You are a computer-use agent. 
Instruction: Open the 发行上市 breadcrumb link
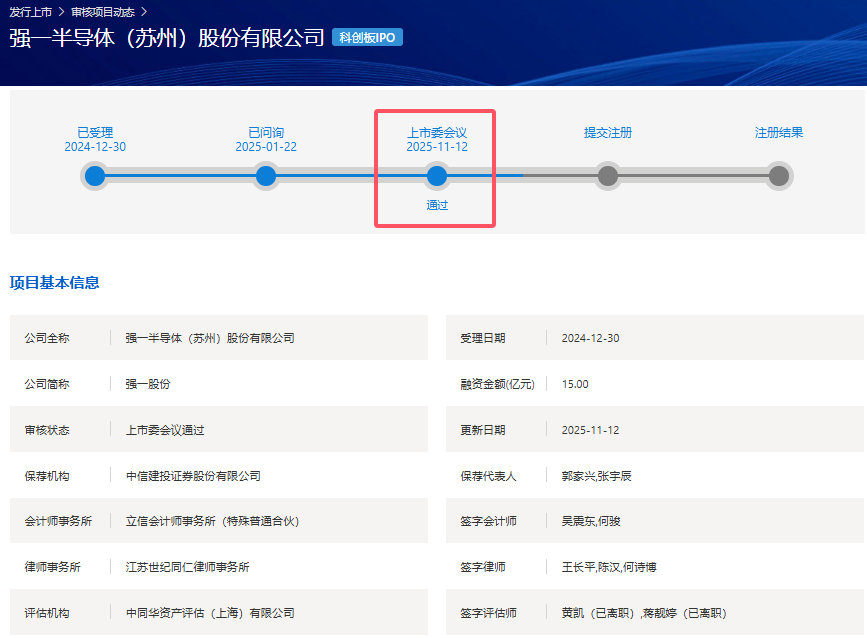[30, 12]
